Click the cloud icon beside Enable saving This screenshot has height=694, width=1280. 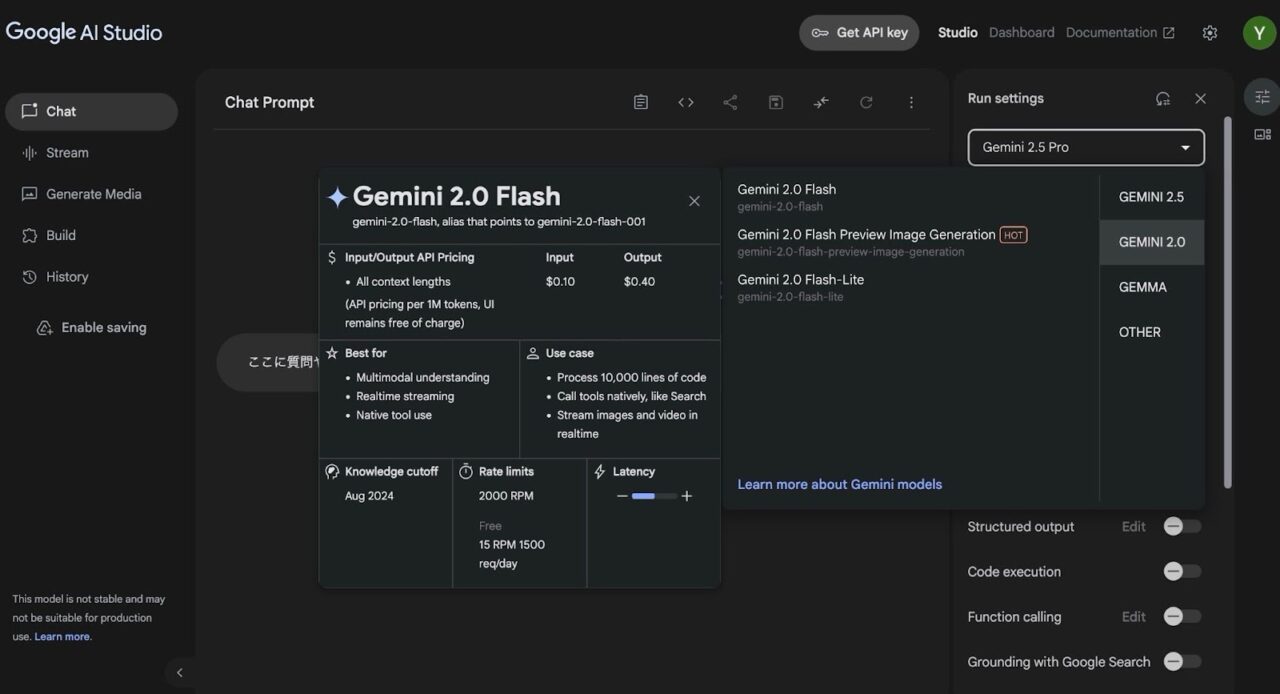[44, 328]
